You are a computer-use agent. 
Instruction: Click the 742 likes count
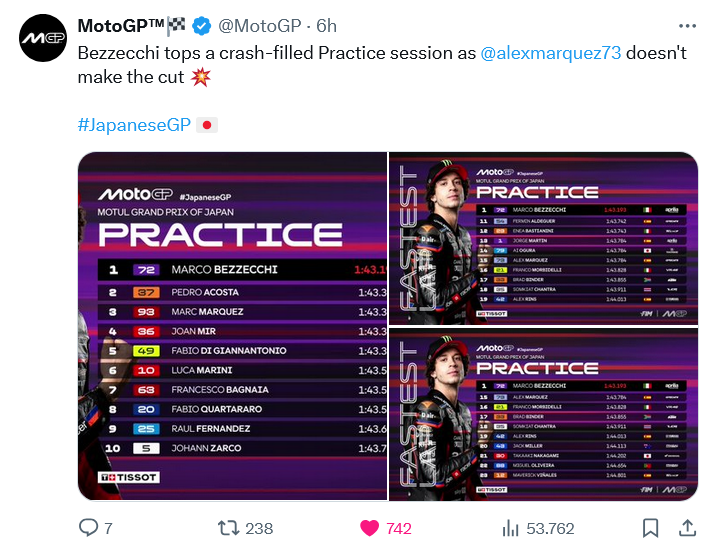398,528
